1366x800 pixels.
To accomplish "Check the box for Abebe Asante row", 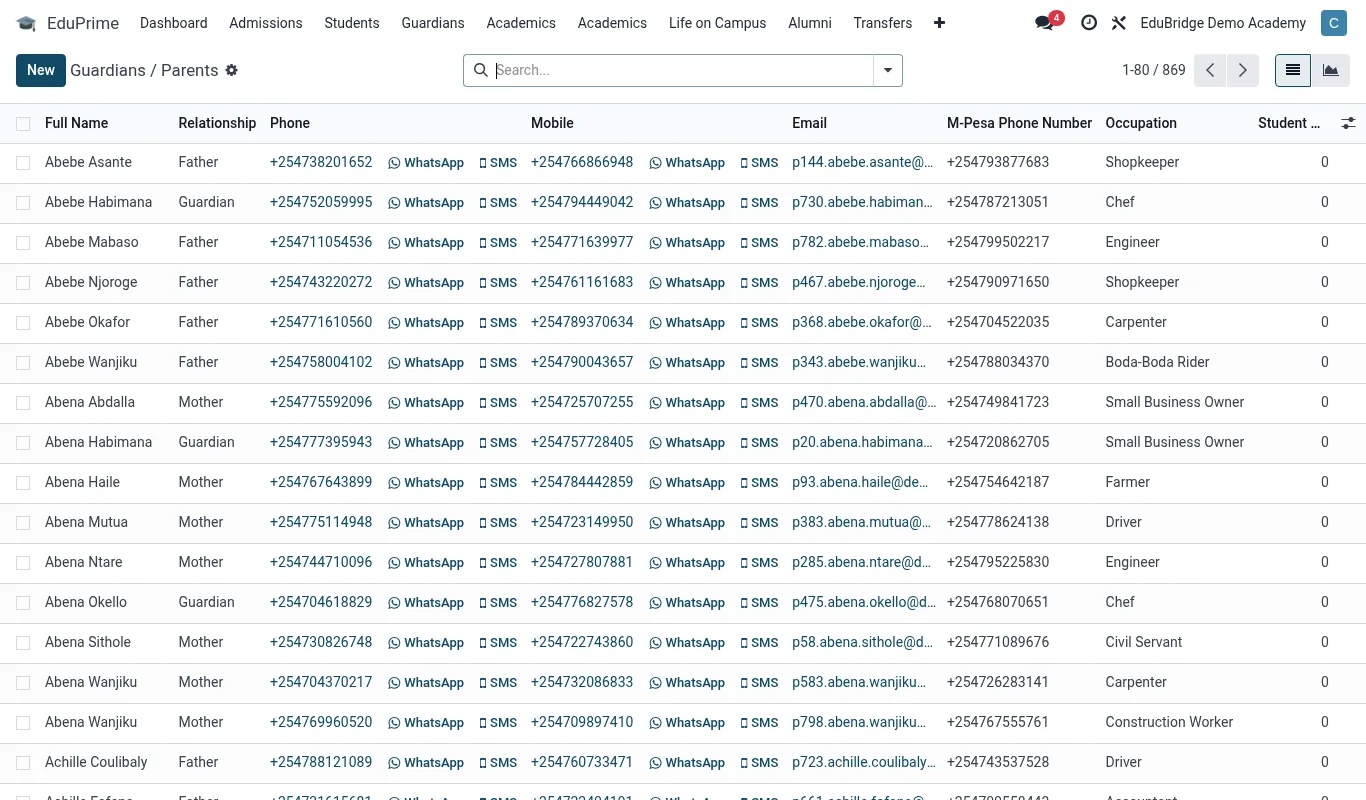I will tap(23, 163).
